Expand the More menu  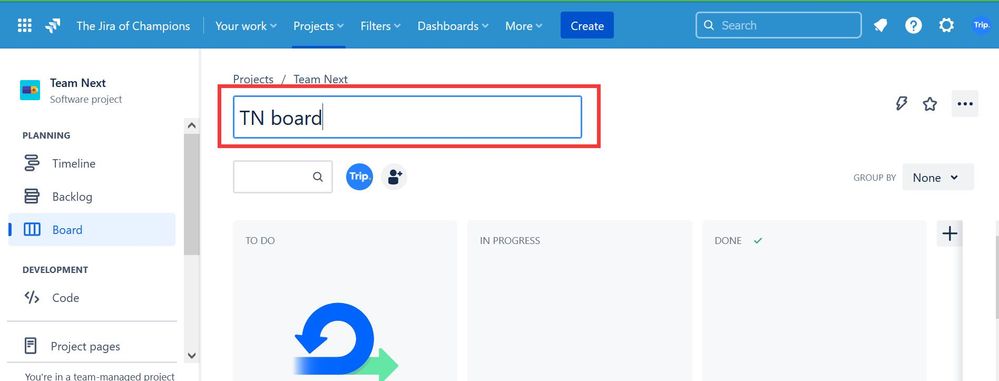point(524,26)
